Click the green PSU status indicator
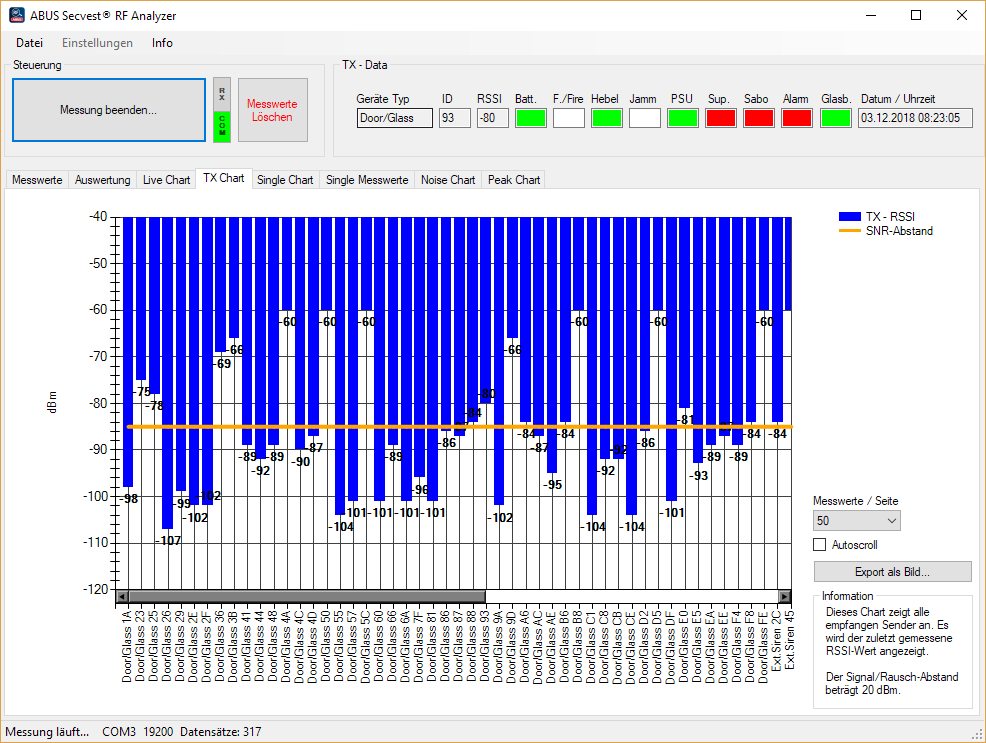This screenshot has height=743, width=986. pyautogui.click(x=683, y=118)
